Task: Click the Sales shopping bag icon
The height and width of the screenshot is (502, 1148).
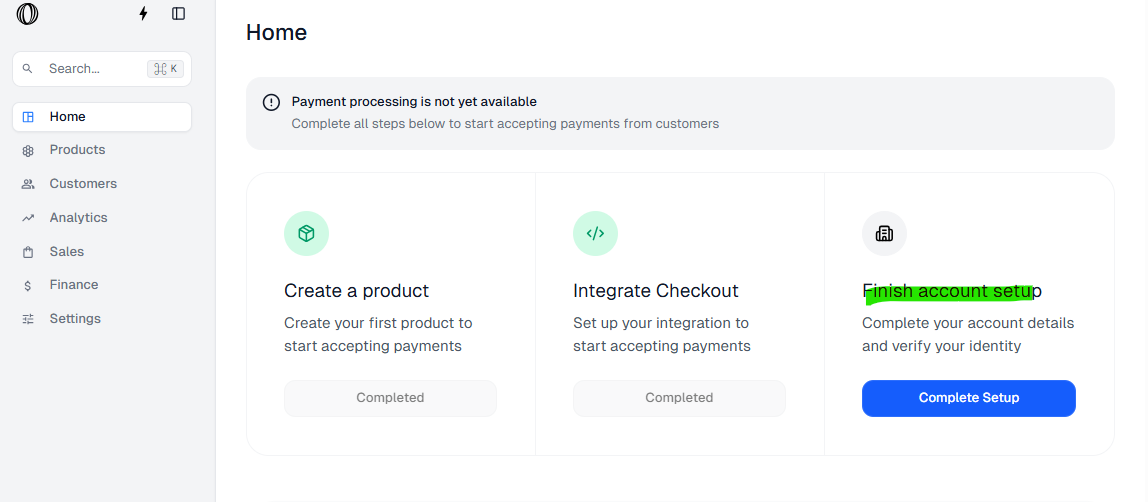Action: (28, 252)
